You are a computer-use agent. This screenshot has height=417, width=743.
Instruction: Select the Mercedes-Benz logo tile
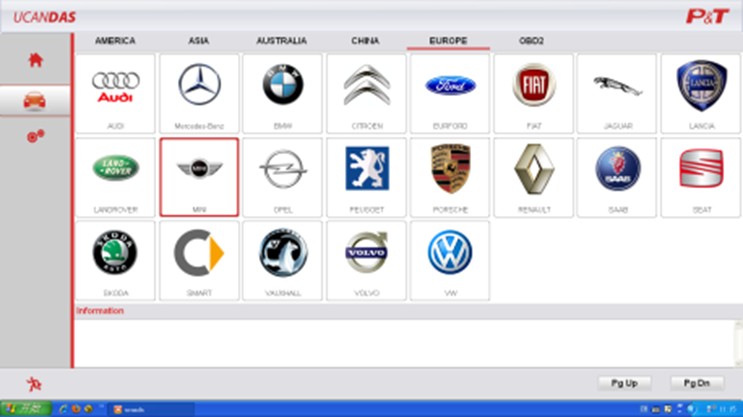199,93
